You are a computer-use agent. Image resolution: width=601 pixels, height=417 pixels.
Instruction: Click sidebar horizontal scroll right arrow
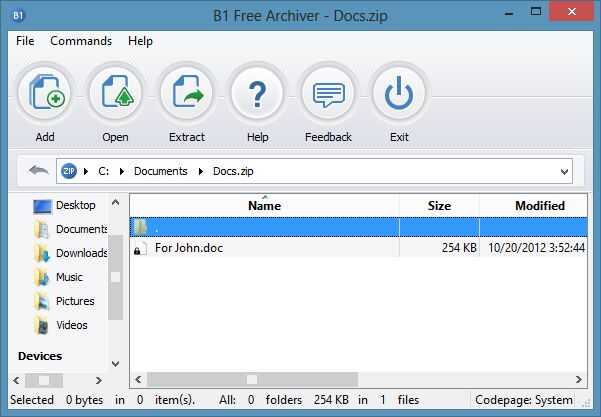pos(99,381)
